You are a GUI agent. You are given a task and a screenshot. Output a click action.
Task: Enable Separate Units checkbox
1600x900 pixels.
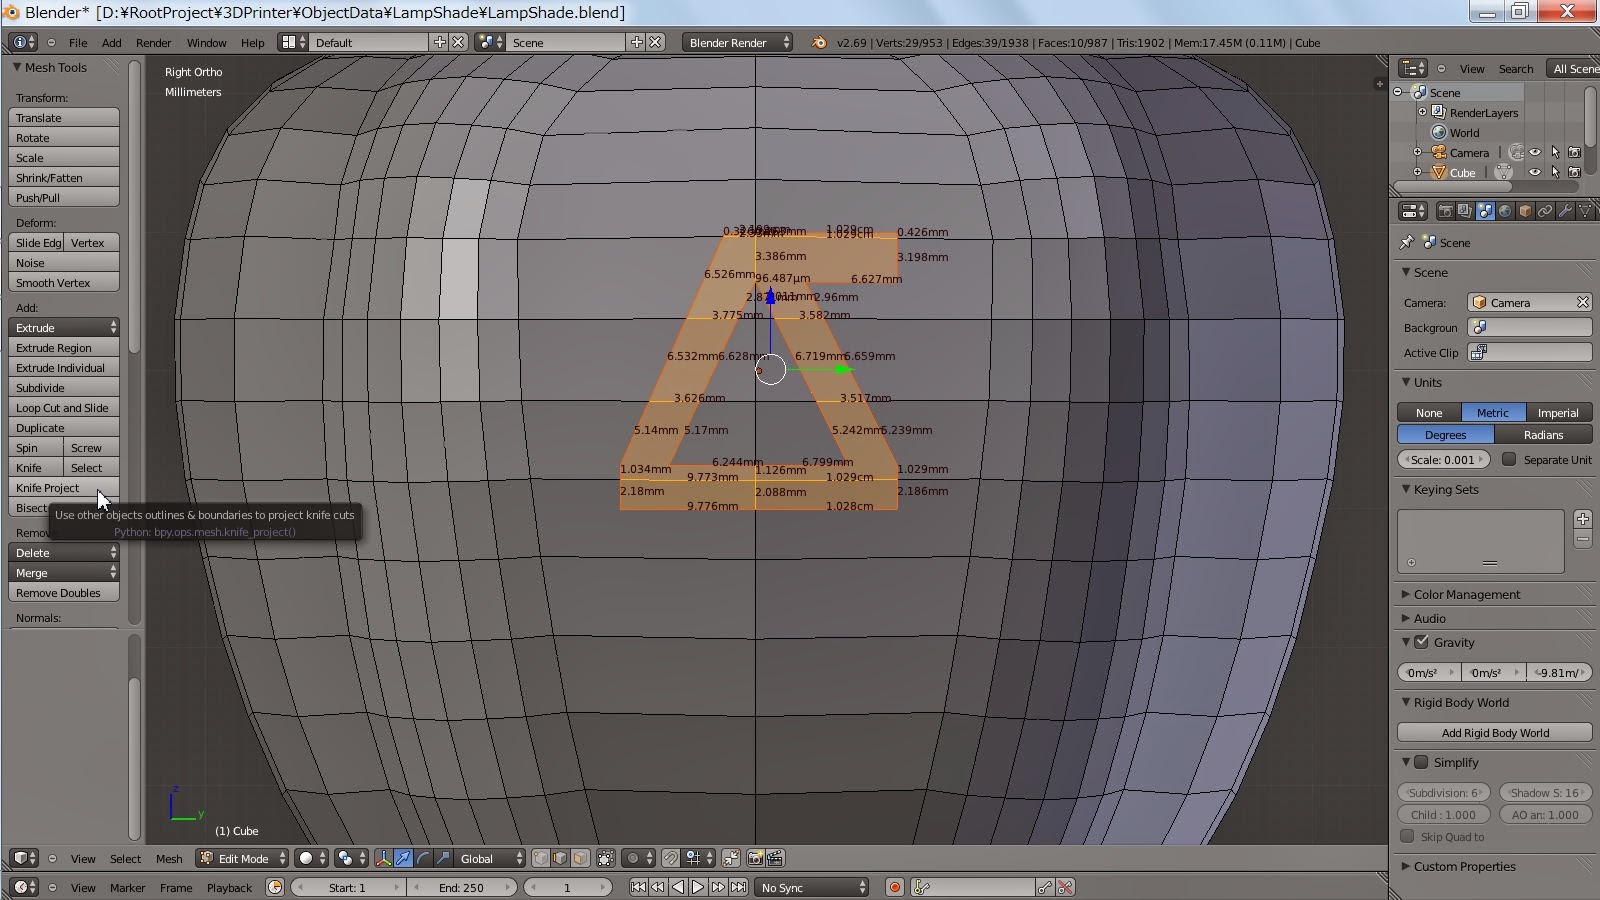point(1509,460)
